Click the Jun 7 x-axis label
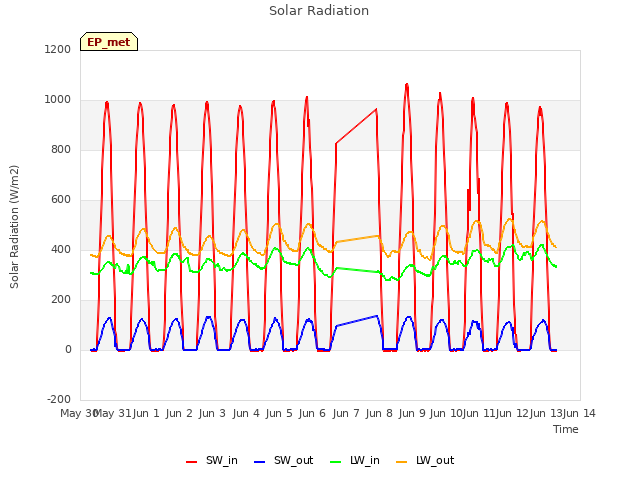This screenshot has width=640, height=480. click(346, 413)
